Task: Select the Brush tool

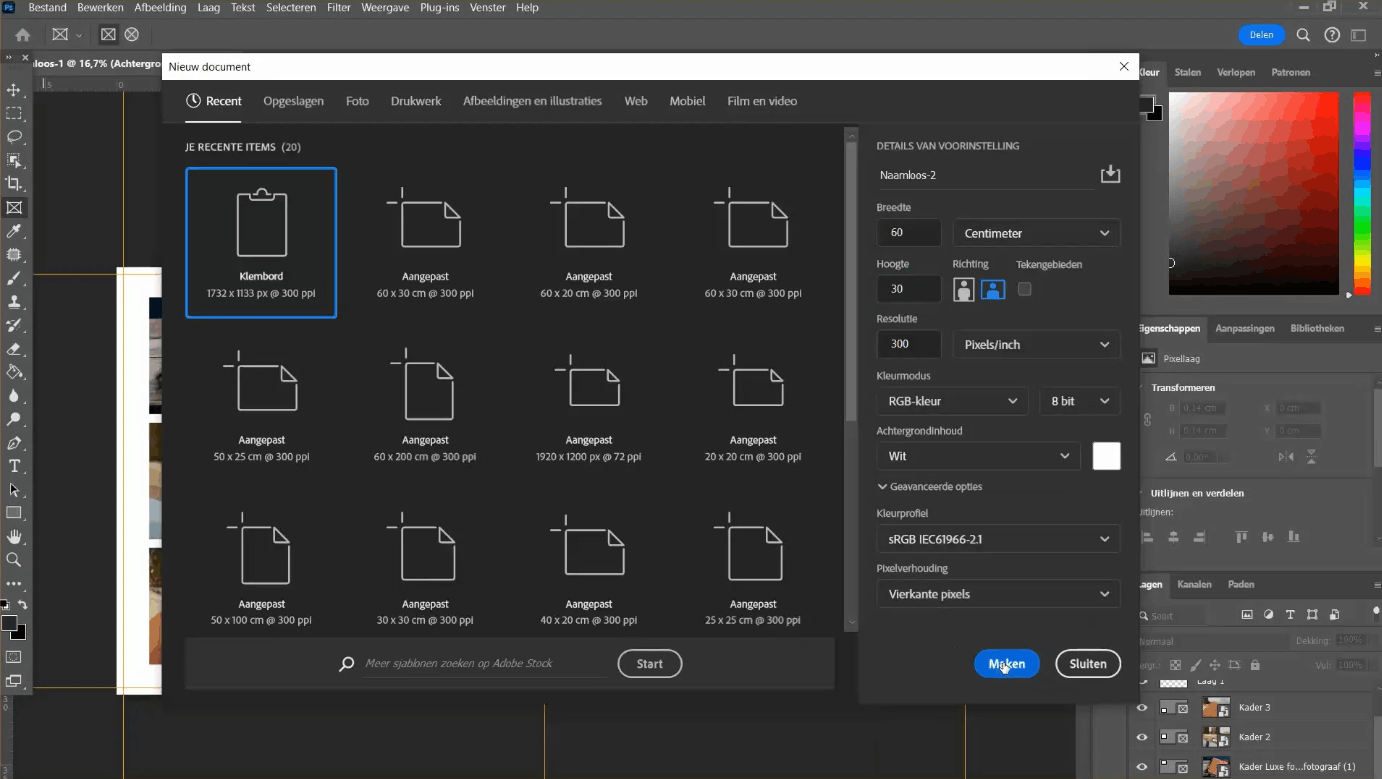Action: coord(14,279)
